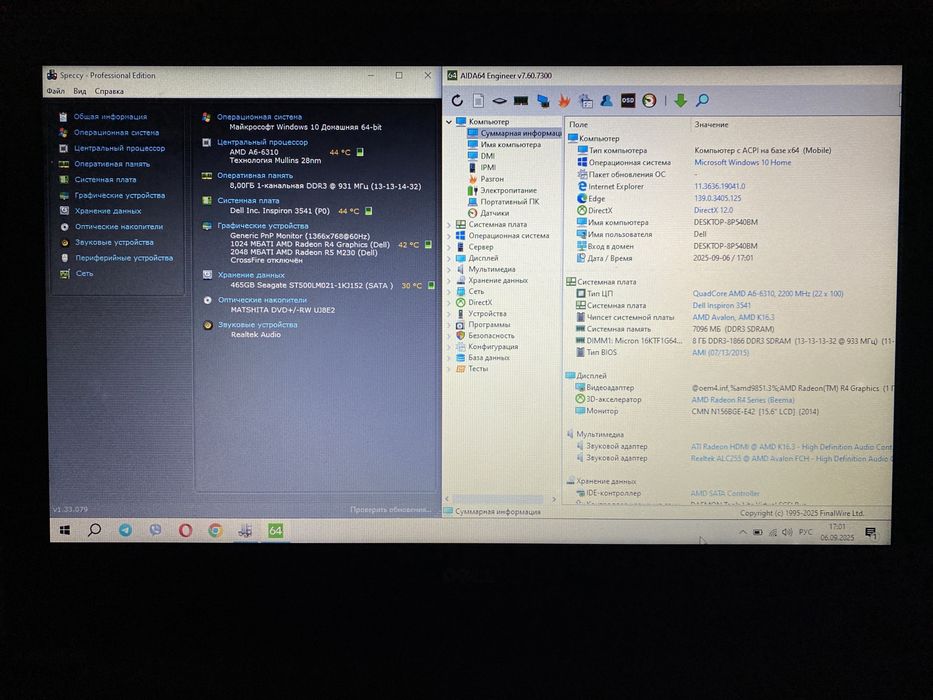Open Speccy Справка menu
The image size is (933, 700).
pos(109,91)
